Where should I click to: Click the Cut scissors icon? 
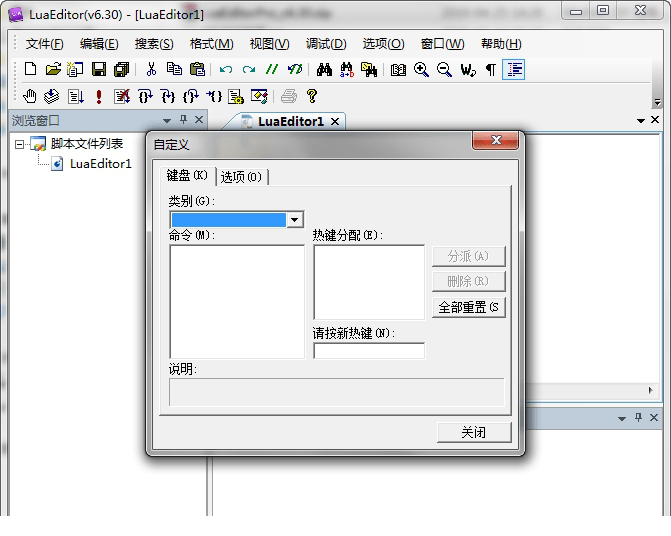151,69
